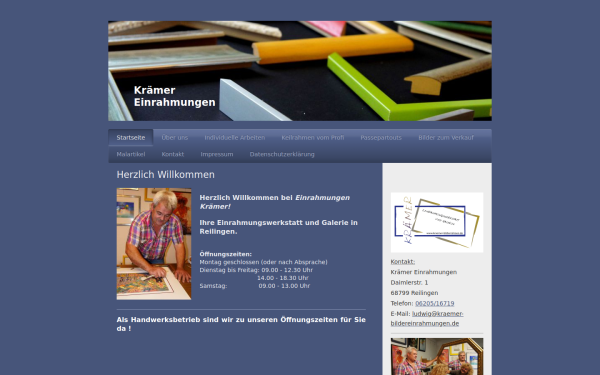Open the Malartikel menu item
The height and width of the screenshot is (375, 600).
tap(130, 154)
